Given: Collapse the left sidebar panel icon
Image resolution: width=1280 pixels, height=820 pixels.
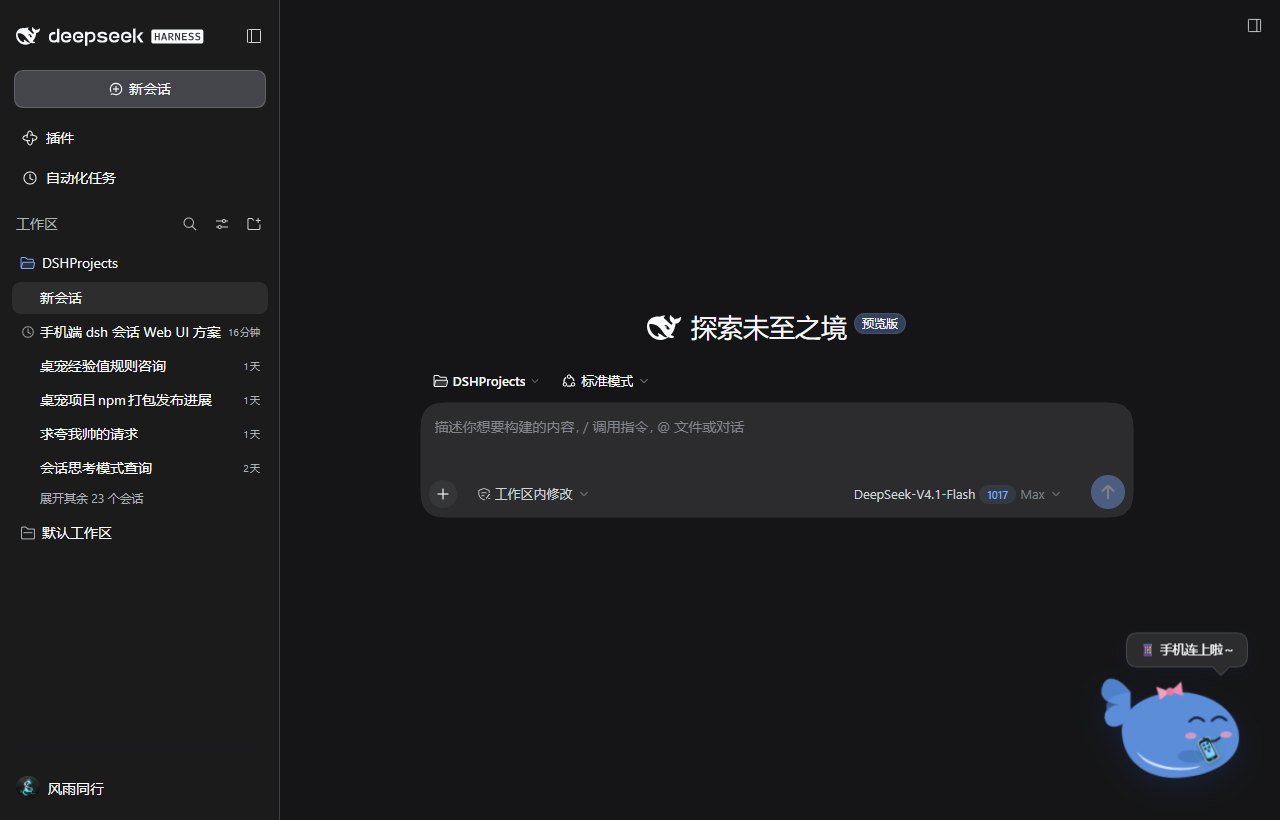Looking at the screenshot, I should 254,36.
